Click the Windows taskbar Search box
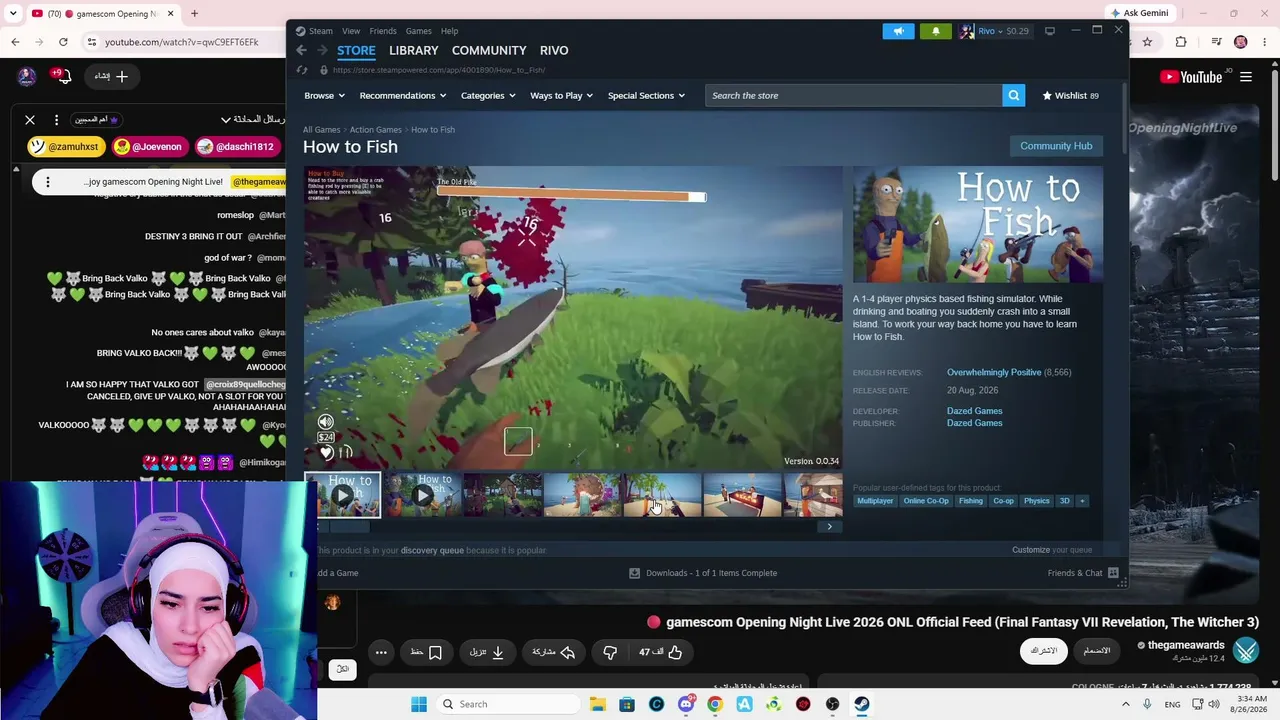The width and height of the screenshot is (1280, 720). [507, 704]
